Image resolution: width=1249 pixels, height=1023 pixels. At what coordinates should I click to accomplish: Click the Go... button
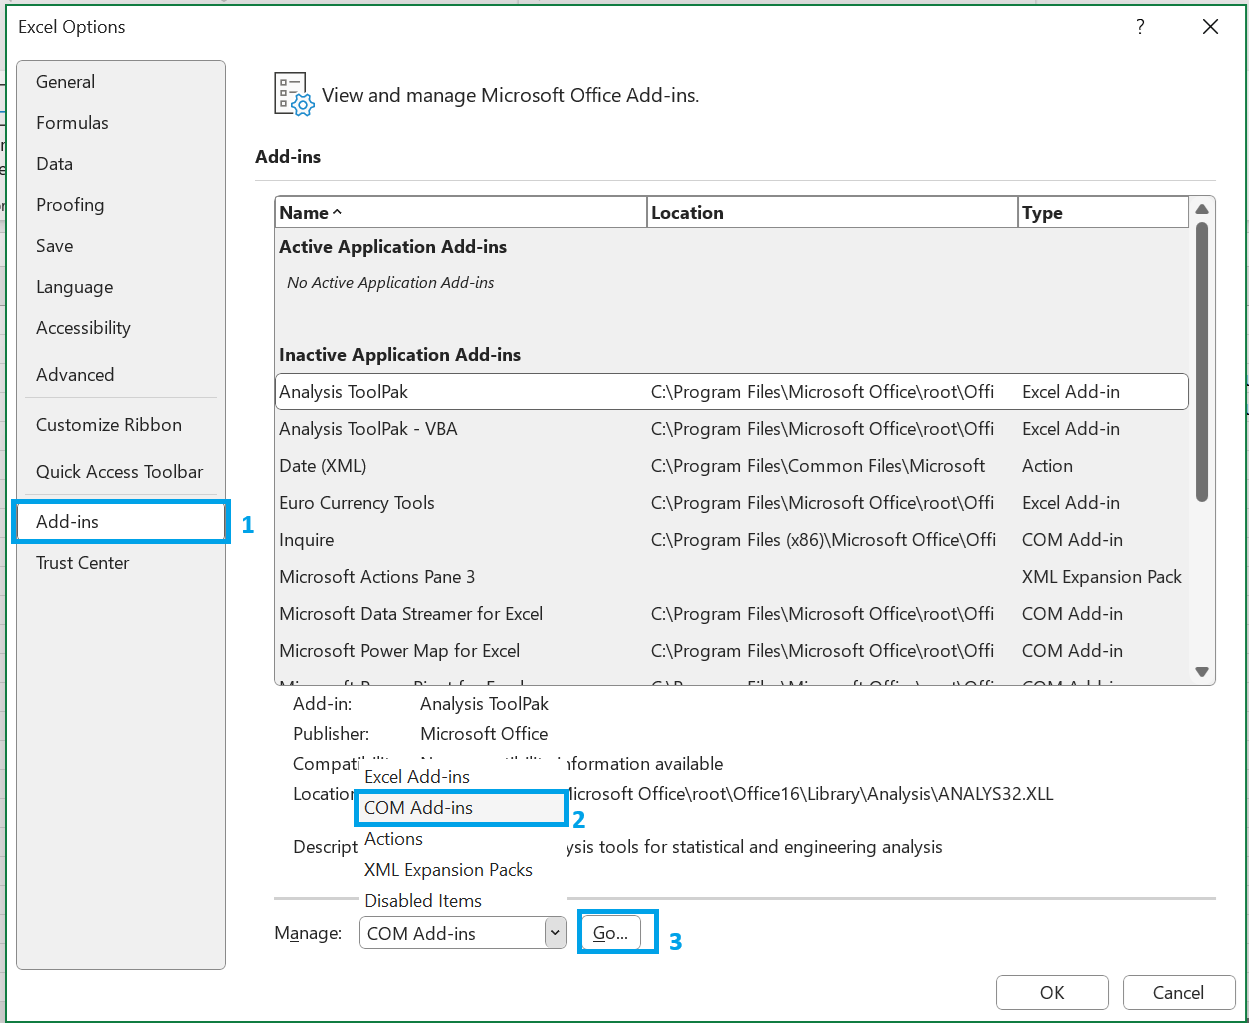pyautogui.click(x=611, y=933)
